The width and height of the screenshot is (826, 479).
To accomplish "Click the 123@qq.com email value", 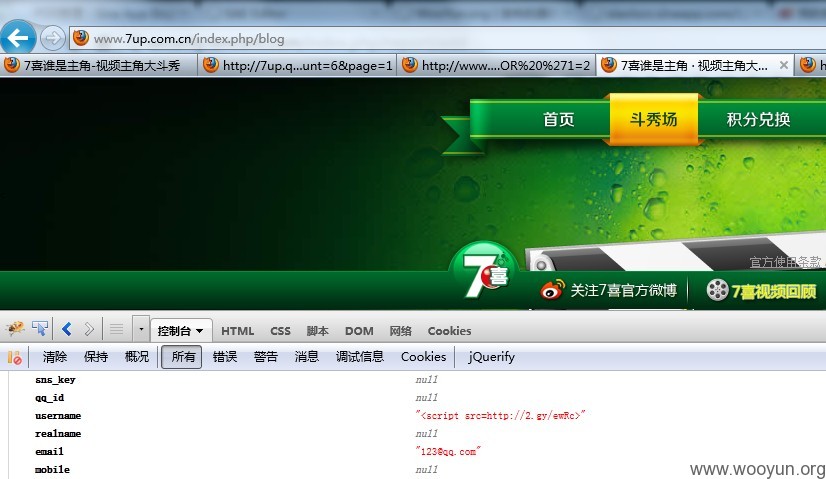I will coord(448,452).
